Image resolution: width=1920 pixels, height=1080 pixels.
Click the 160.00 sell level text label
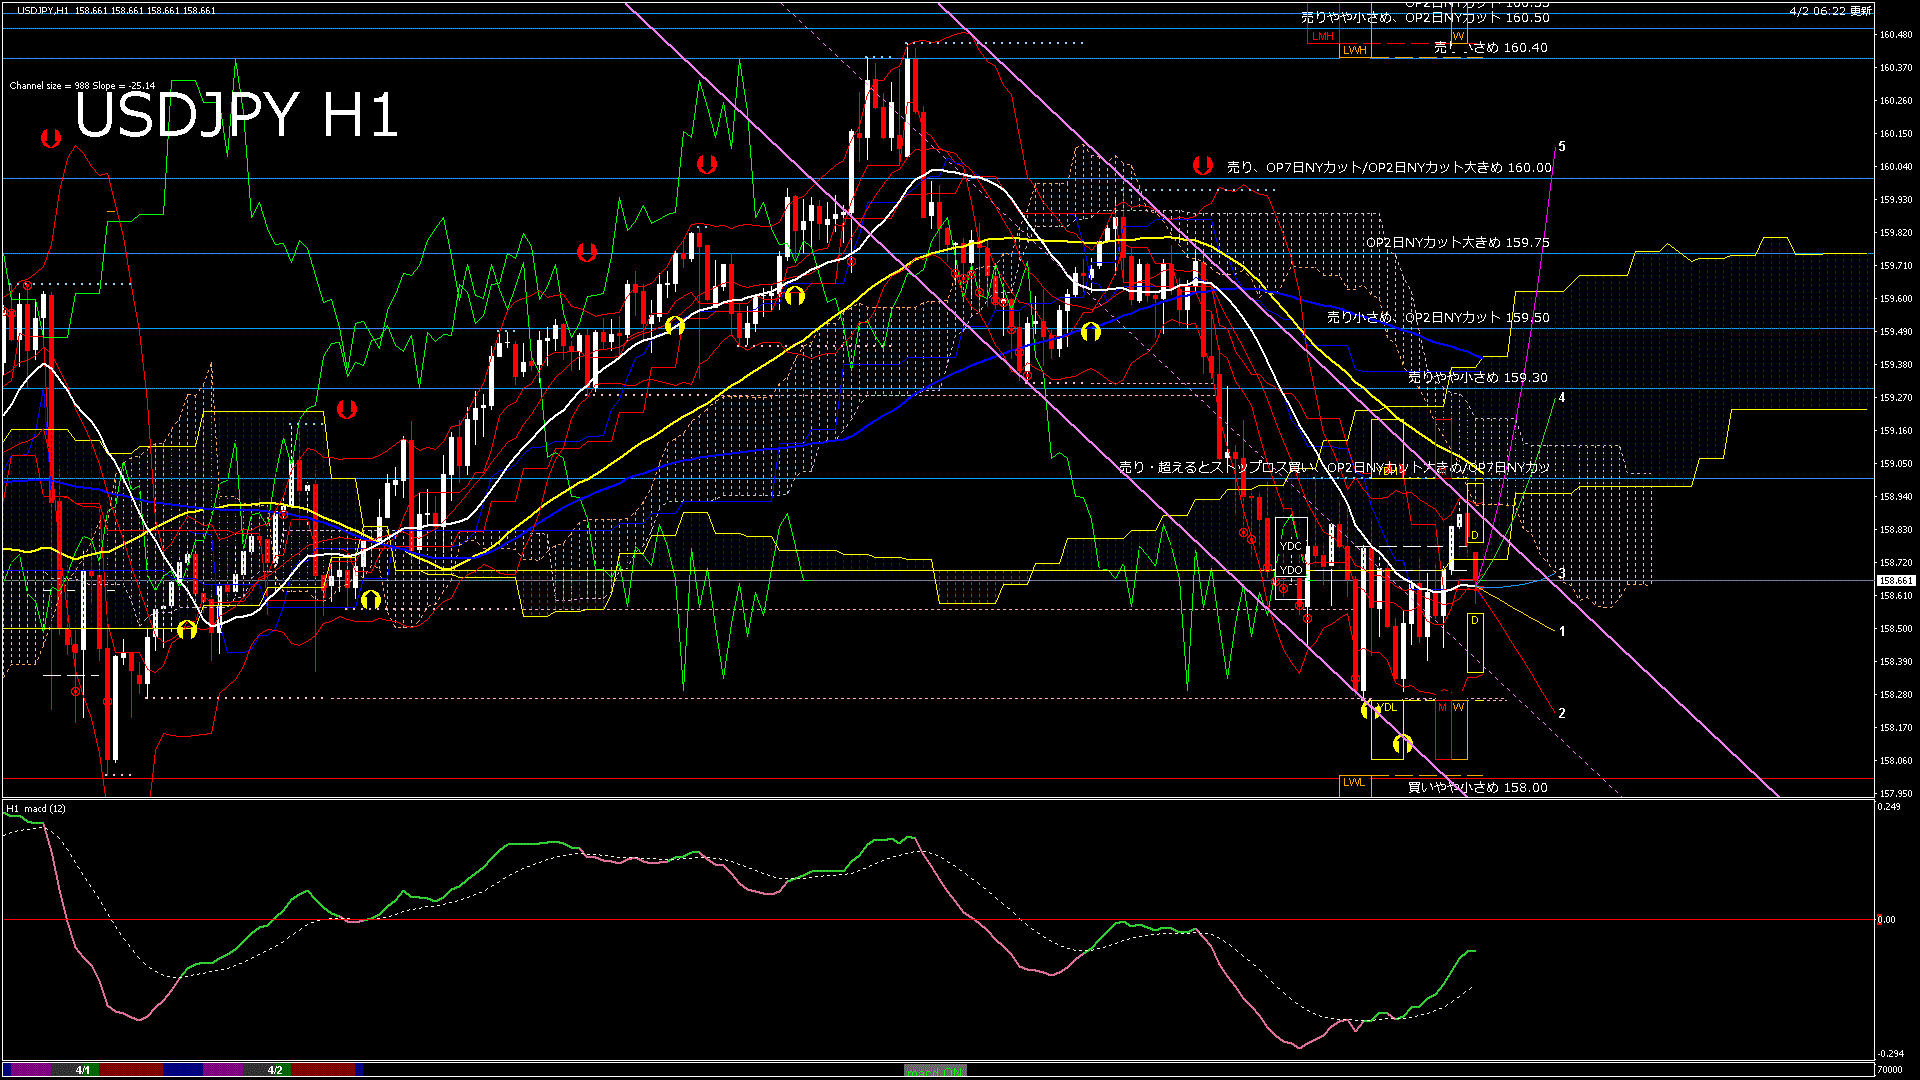click(x=1389, y=168)
